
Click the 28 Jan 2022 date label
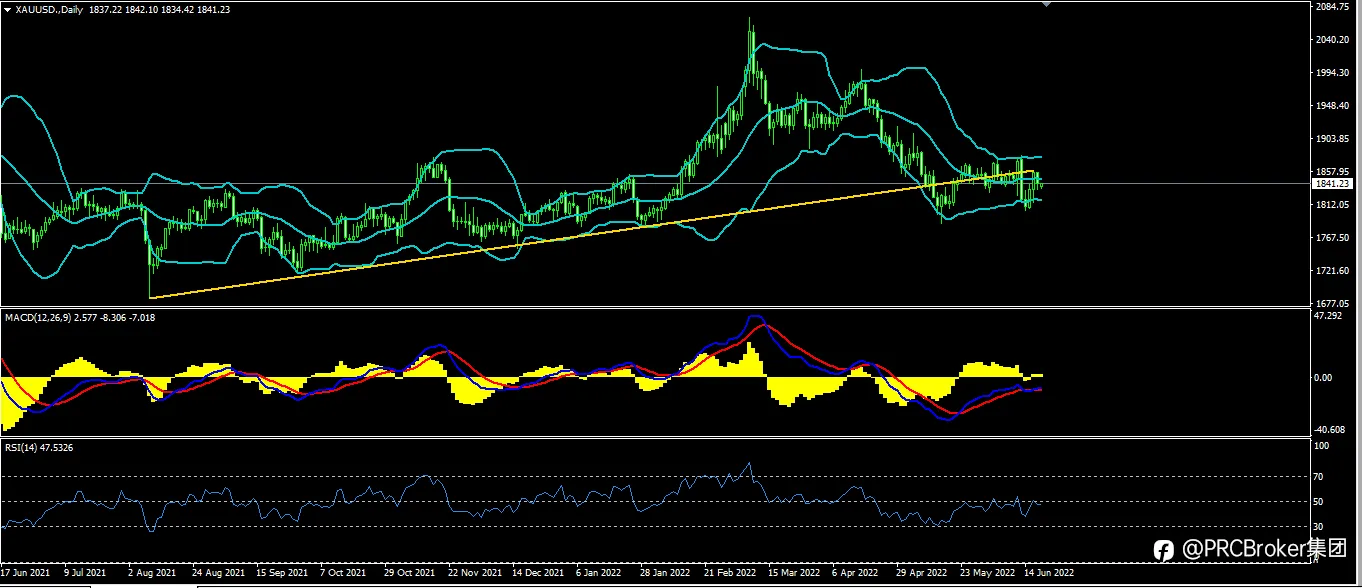[x=665, y=574]
